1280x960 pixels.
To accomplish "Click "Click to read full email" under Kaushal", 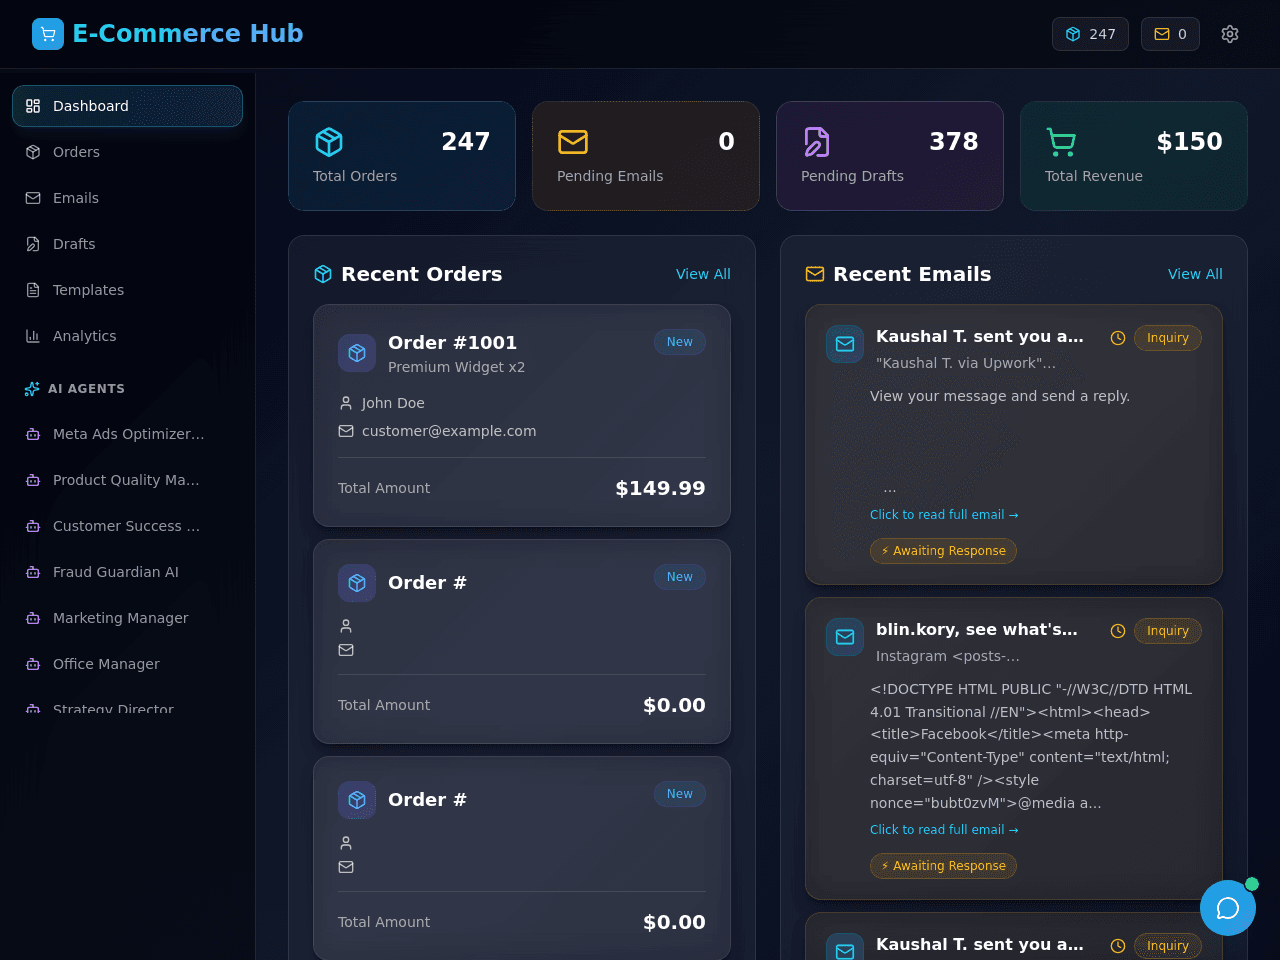I will tap(944, 515).
